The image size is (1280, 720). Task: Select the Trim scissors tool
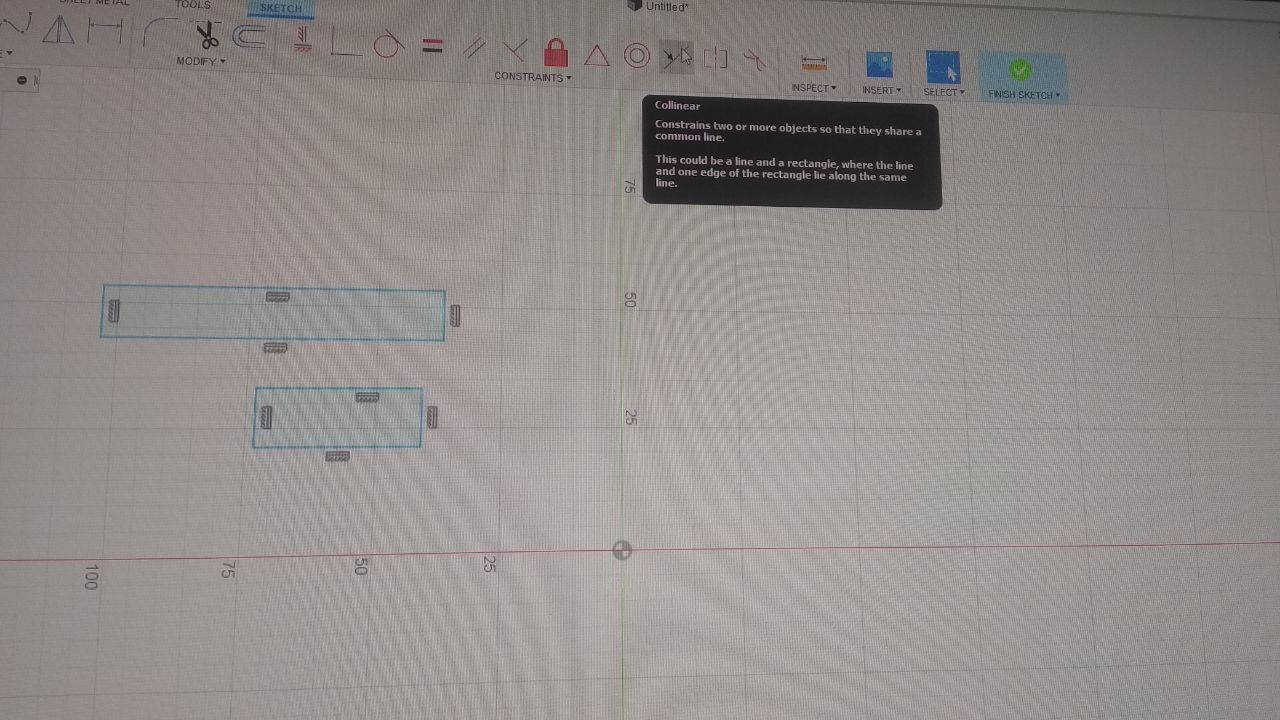[x=207, y=36]
